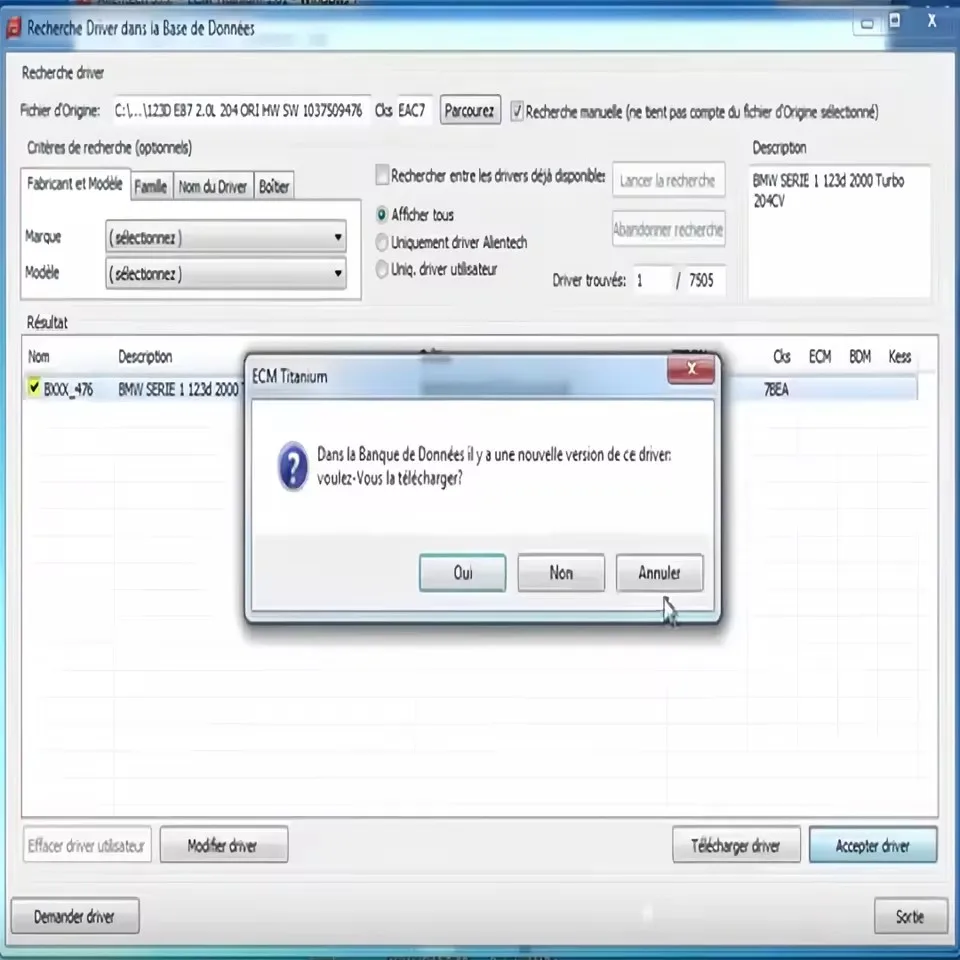
Task: Click Non in the ECM Titanium dialog
Action: tap(561, 572)
